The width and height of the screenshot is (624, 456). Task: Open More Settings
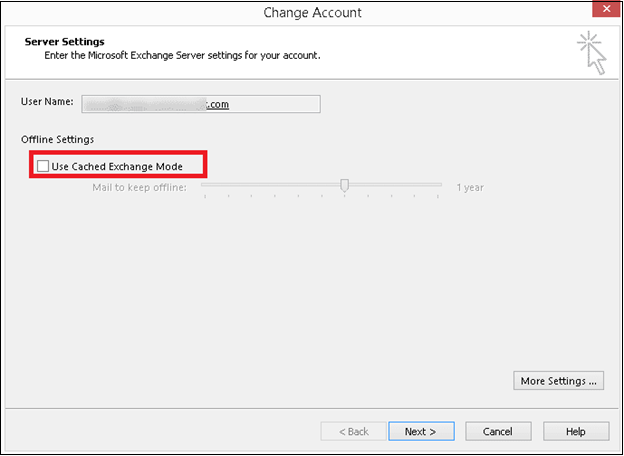[x=560, y=380]
